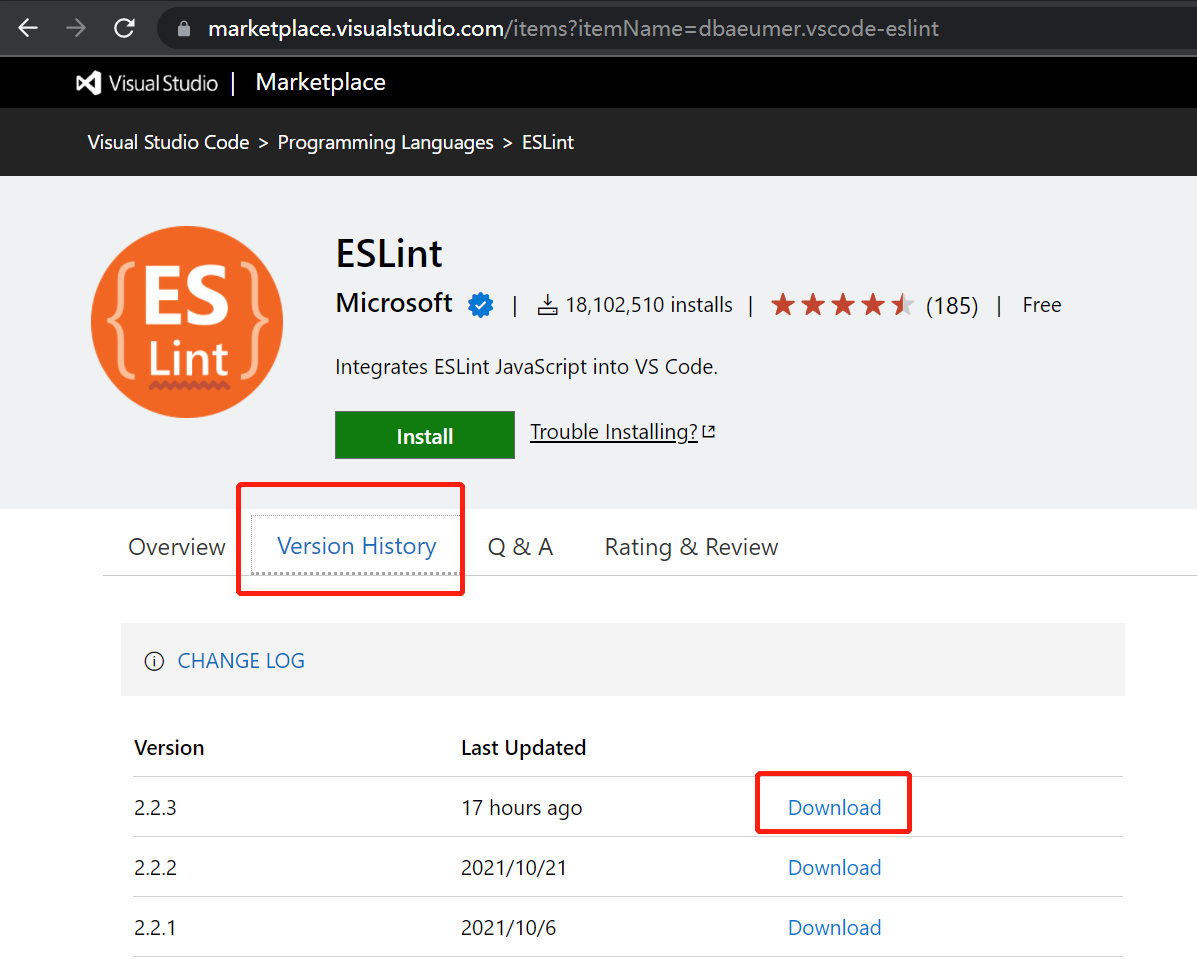This screenshot has height=963, width=1197.
Task: Click the installs download icon next to install count
Action: tap(548, 304)
